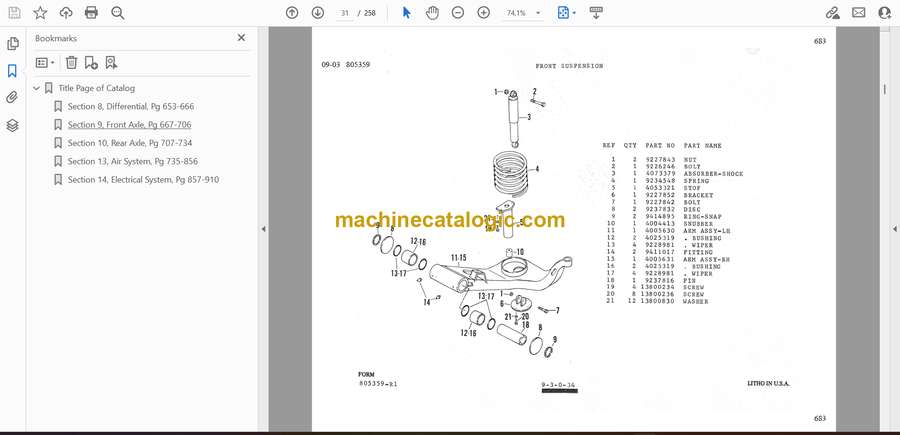
Task: Click the find current bookmark icon
Action: (x=111, y=63)
